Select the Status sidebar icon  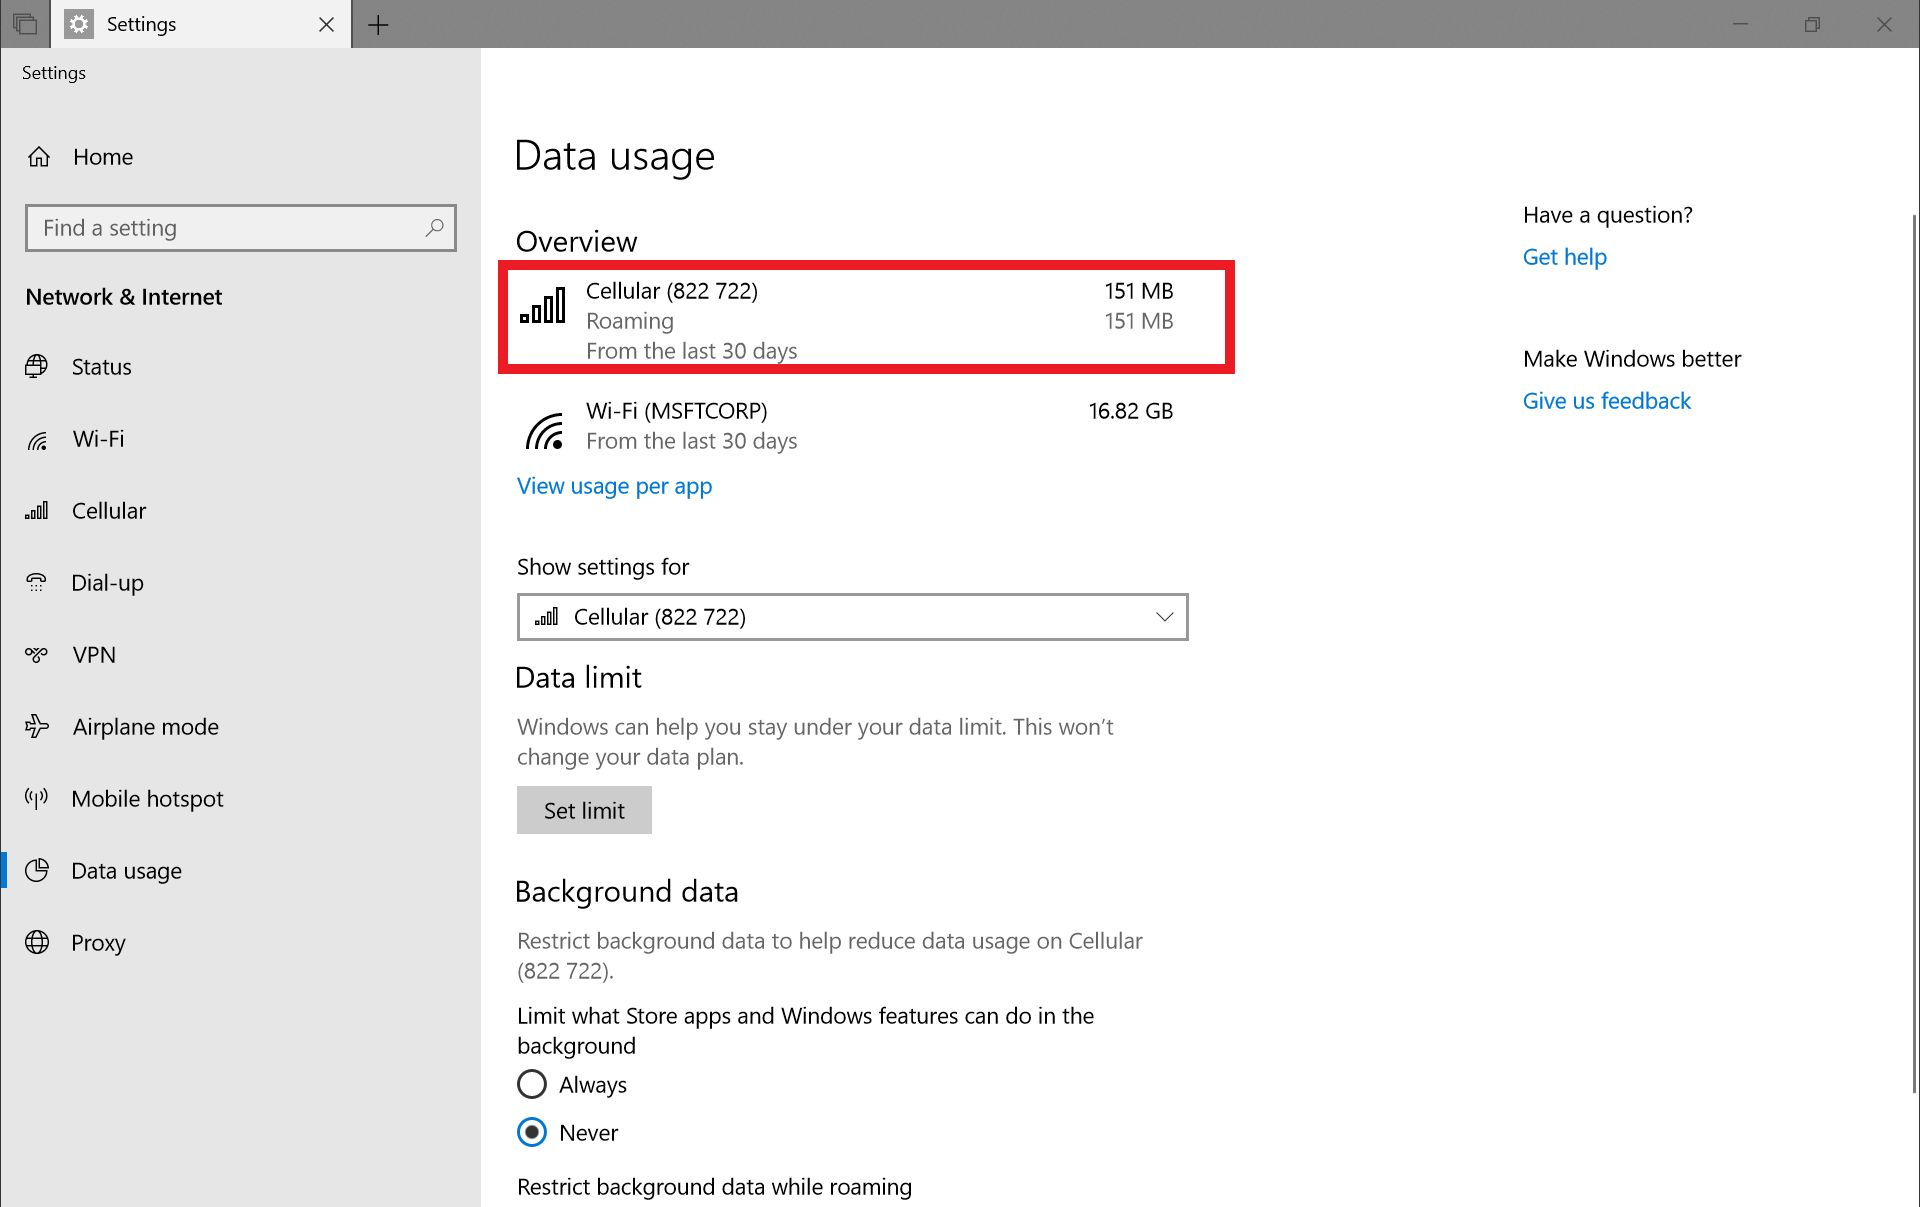pos(37,366)
